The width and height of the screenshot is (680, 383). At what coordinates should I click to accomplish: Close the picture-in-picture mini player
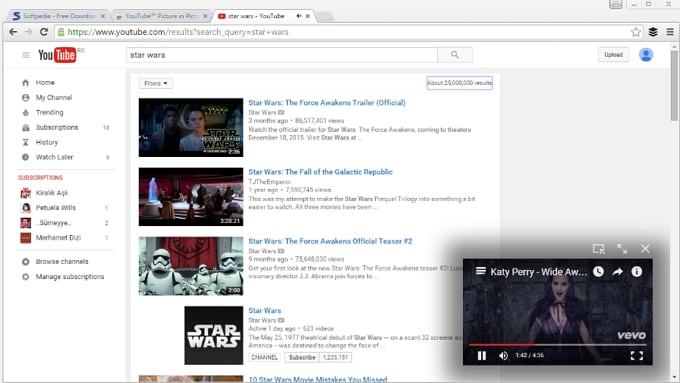coord(645,249)
